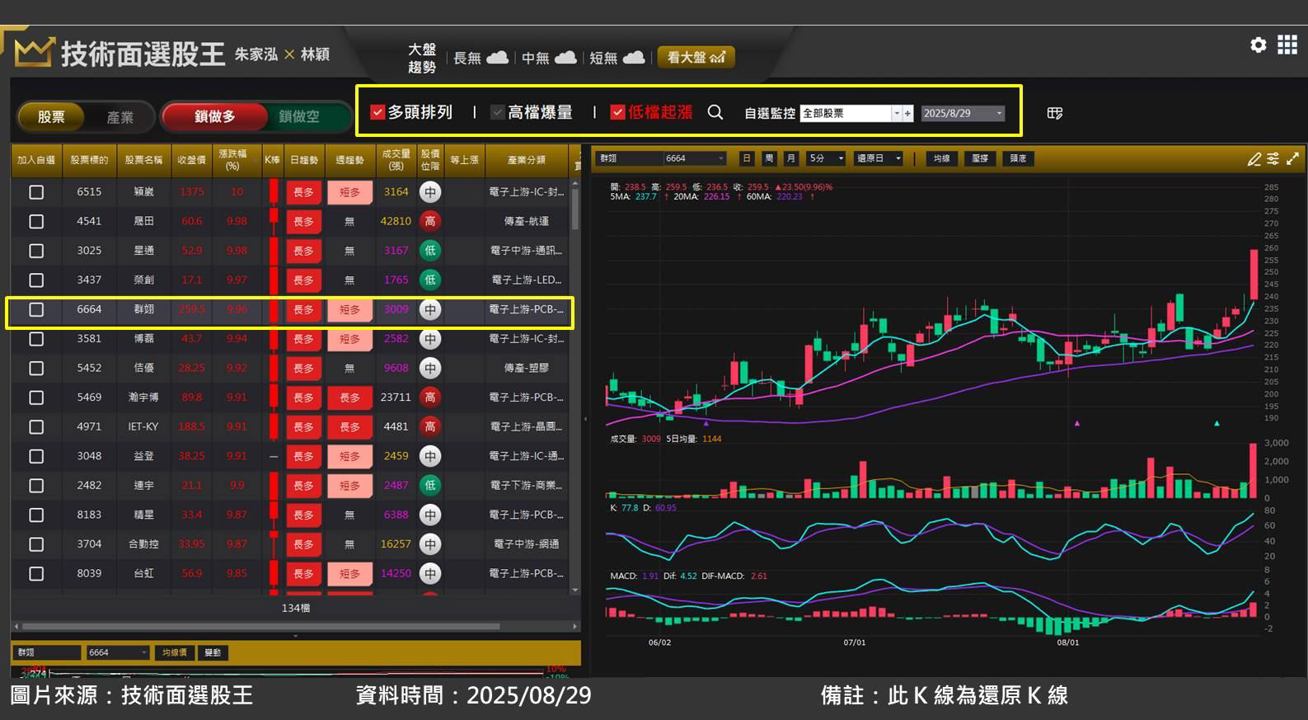Select the chart drawing pencil tool
The image size is (1308, 720).
click(1254, 159)
